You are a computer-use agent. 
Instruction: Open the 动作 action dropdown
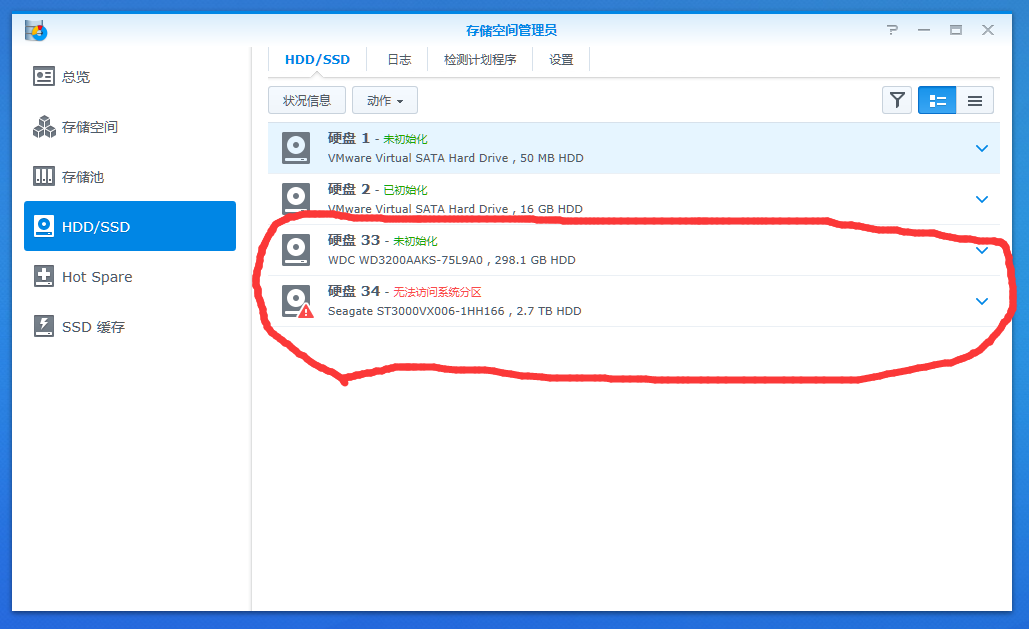385,100
